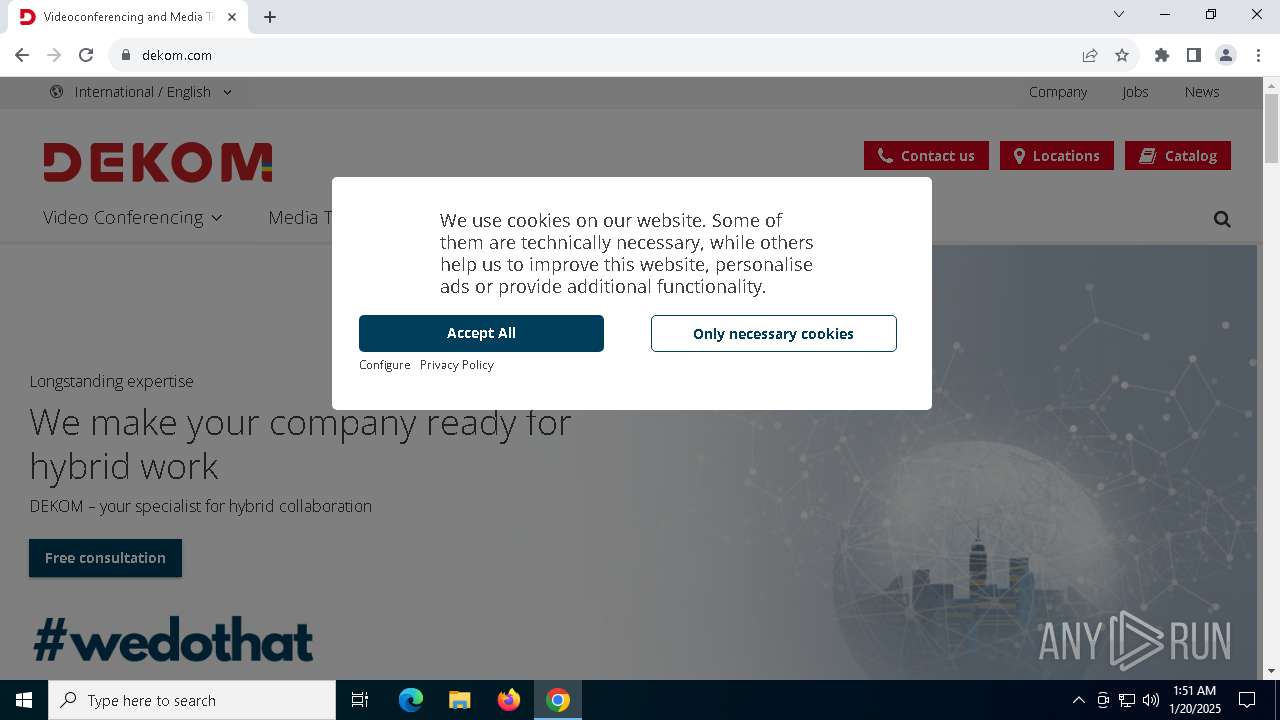Open Chrome three-dot menu
The width and height of the screenshot is (1280, 720).
tap(1258, 55)
